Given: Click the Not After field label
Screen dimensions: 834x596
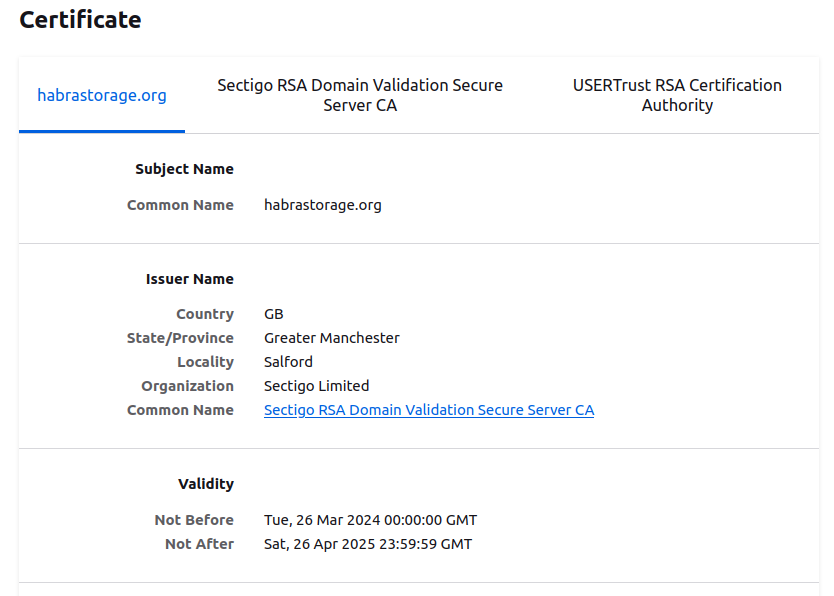Looking at the screenshot, I should pyautogui.click(x=199, y=544).
